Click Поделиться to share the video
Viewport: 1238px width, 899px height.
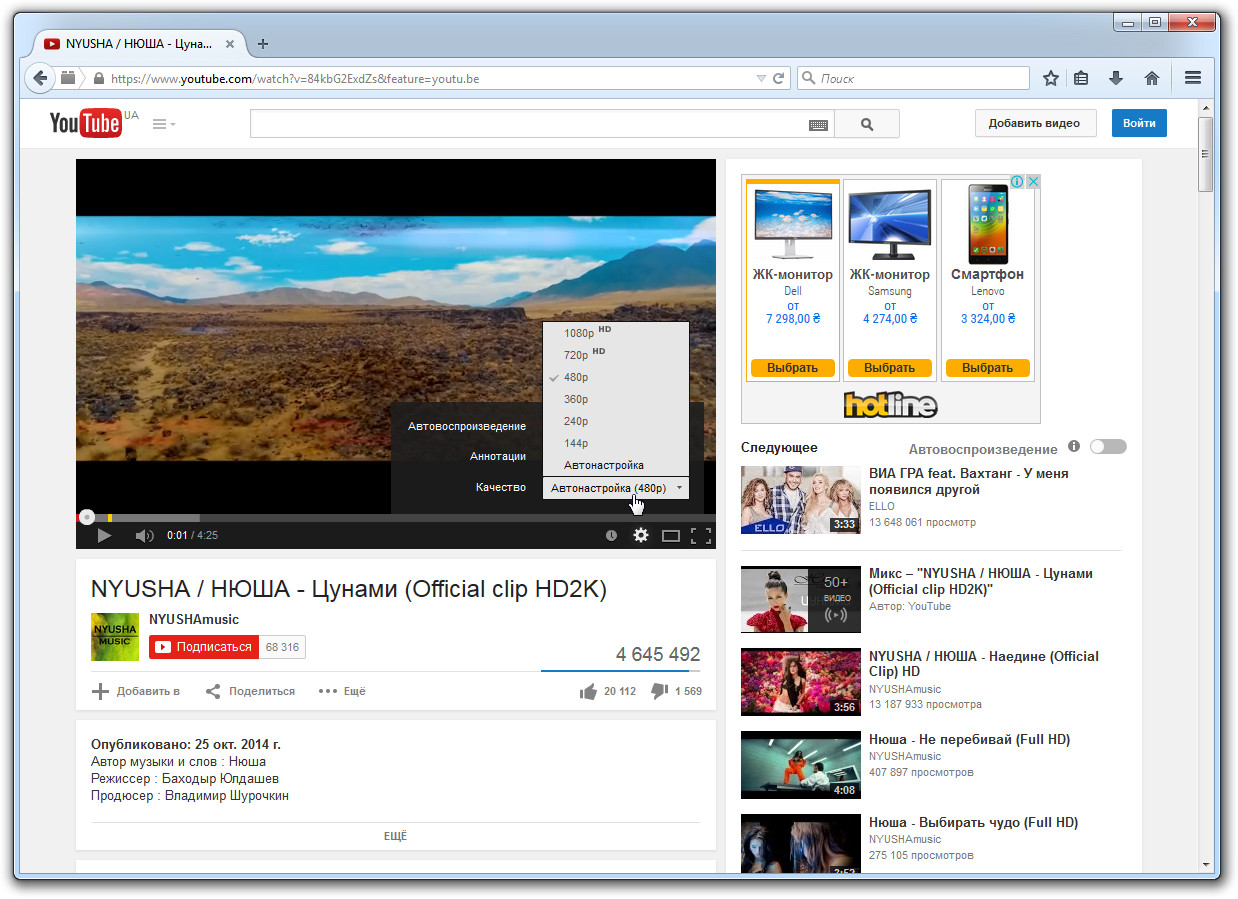pos(250,691)
